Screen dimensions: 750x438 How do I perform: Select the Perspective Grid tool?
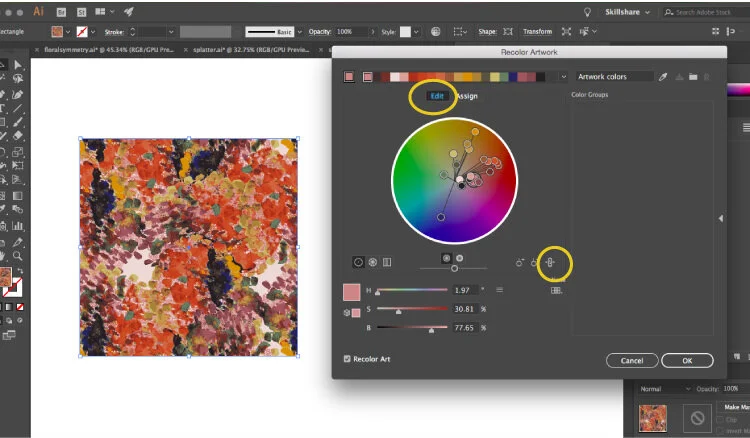(x=18, y=180)
